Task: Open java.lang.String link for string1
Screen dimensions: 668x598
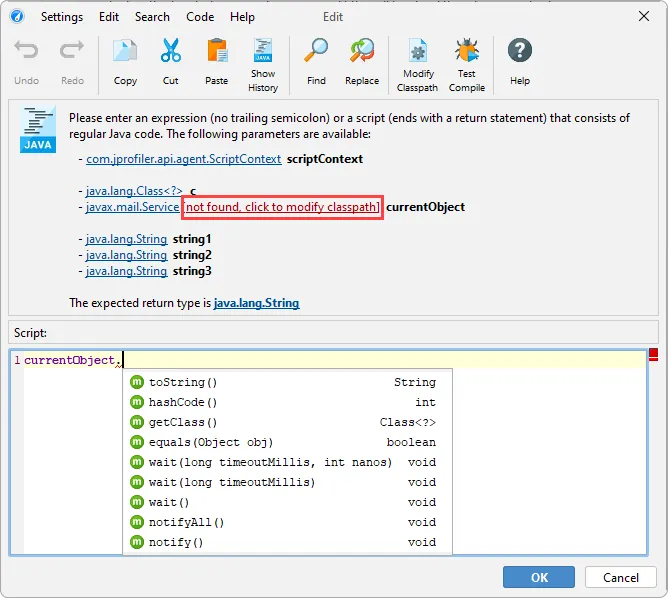Action: coord(126,239)
